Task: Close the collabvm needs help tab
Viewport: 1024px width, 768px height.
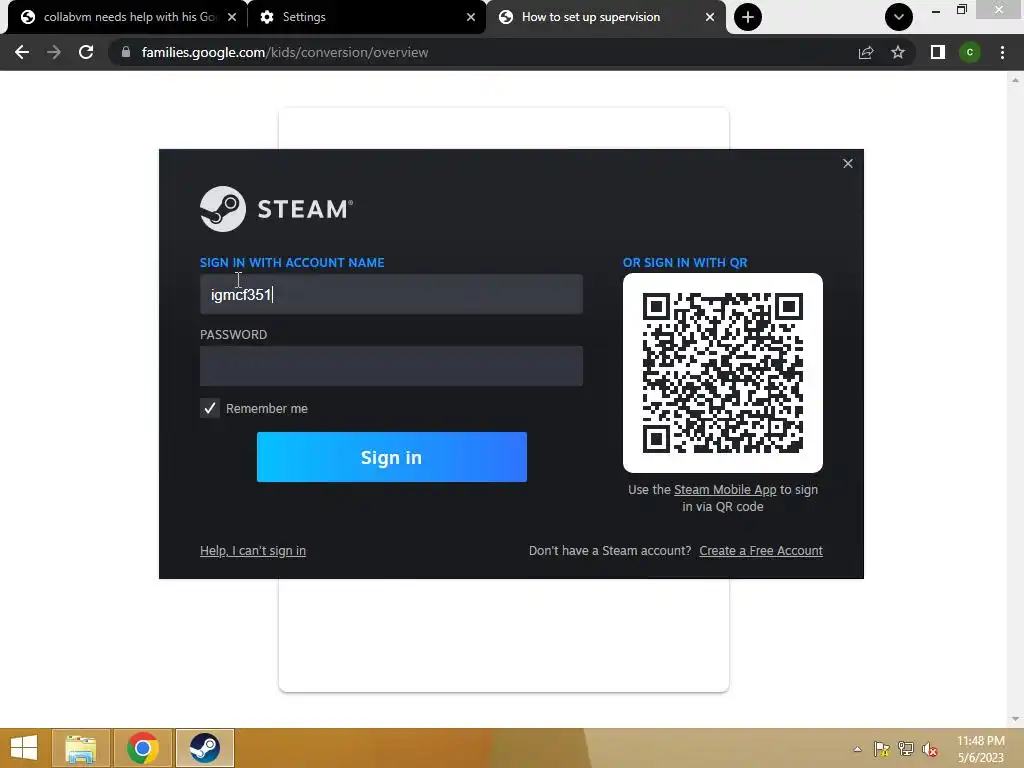Action: [232, 17]
